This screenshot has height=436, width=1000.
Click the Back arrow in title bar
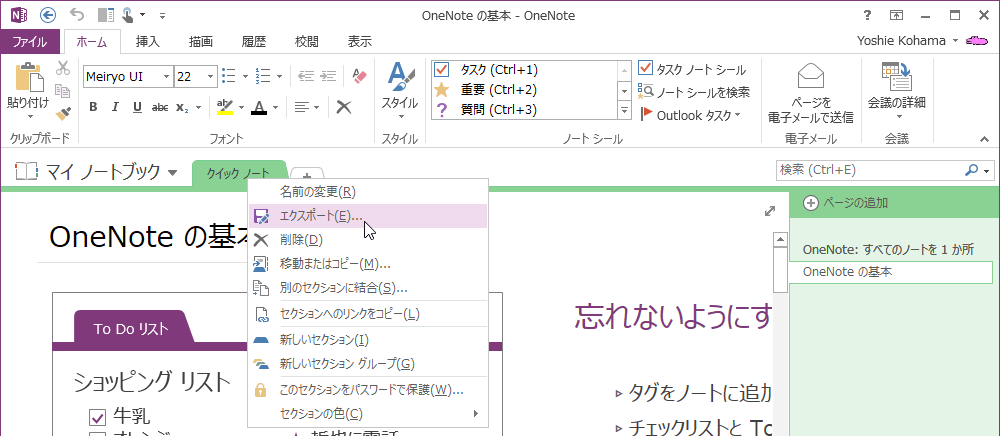47,15
